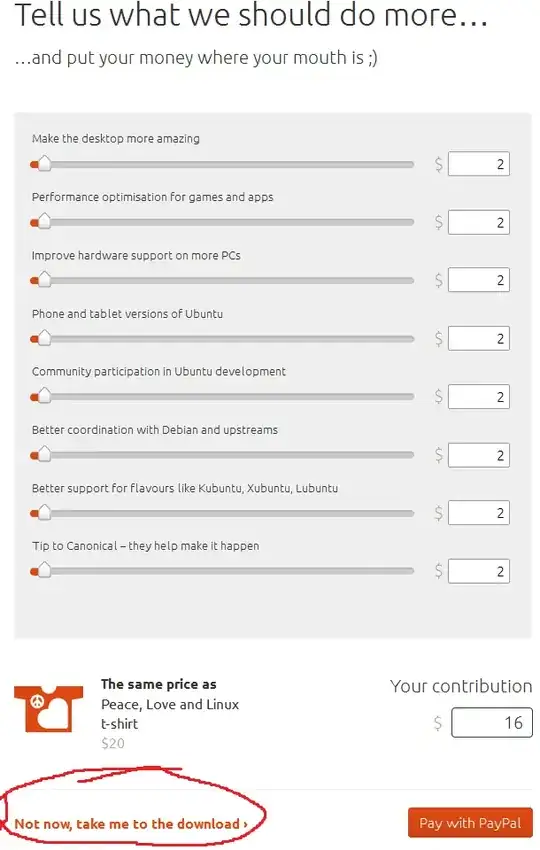Focus the Phone and tablet amount box
The width and height of the screenshot is (540, 850).
point(479,339)
